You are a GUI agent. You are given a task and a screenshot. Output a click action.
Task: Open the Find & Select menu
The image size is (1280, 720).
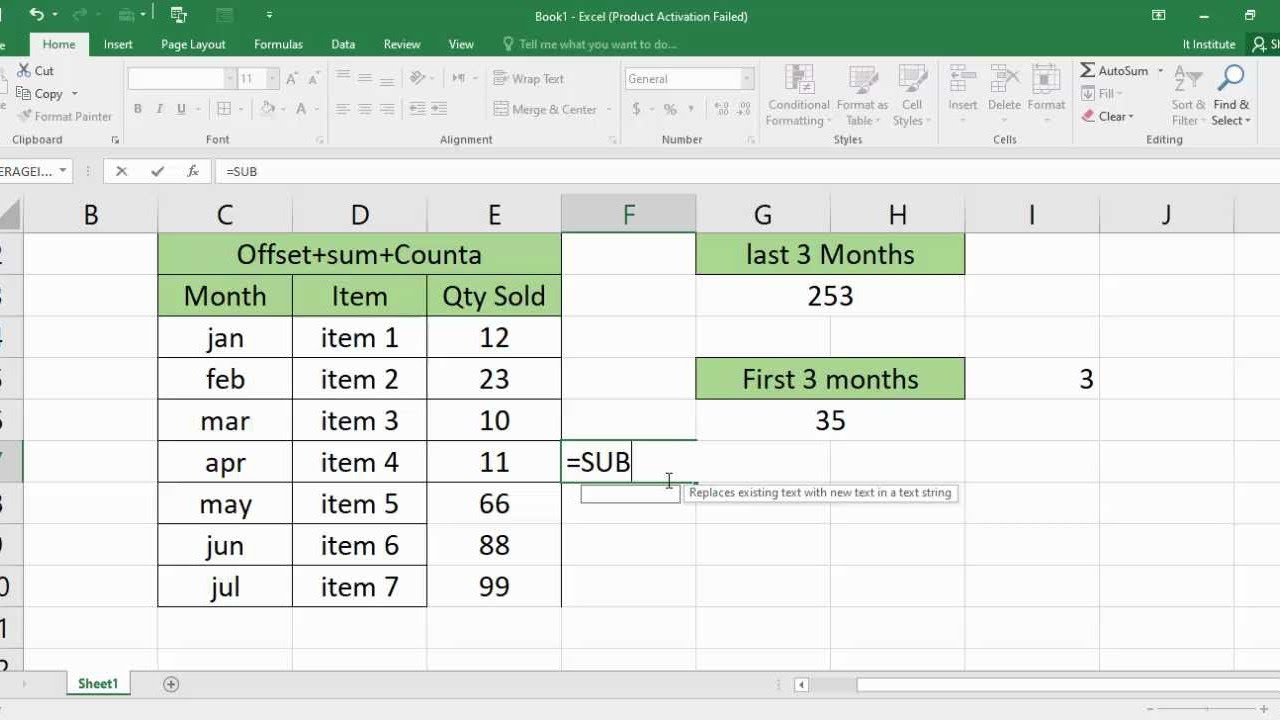coord(1231,97)
